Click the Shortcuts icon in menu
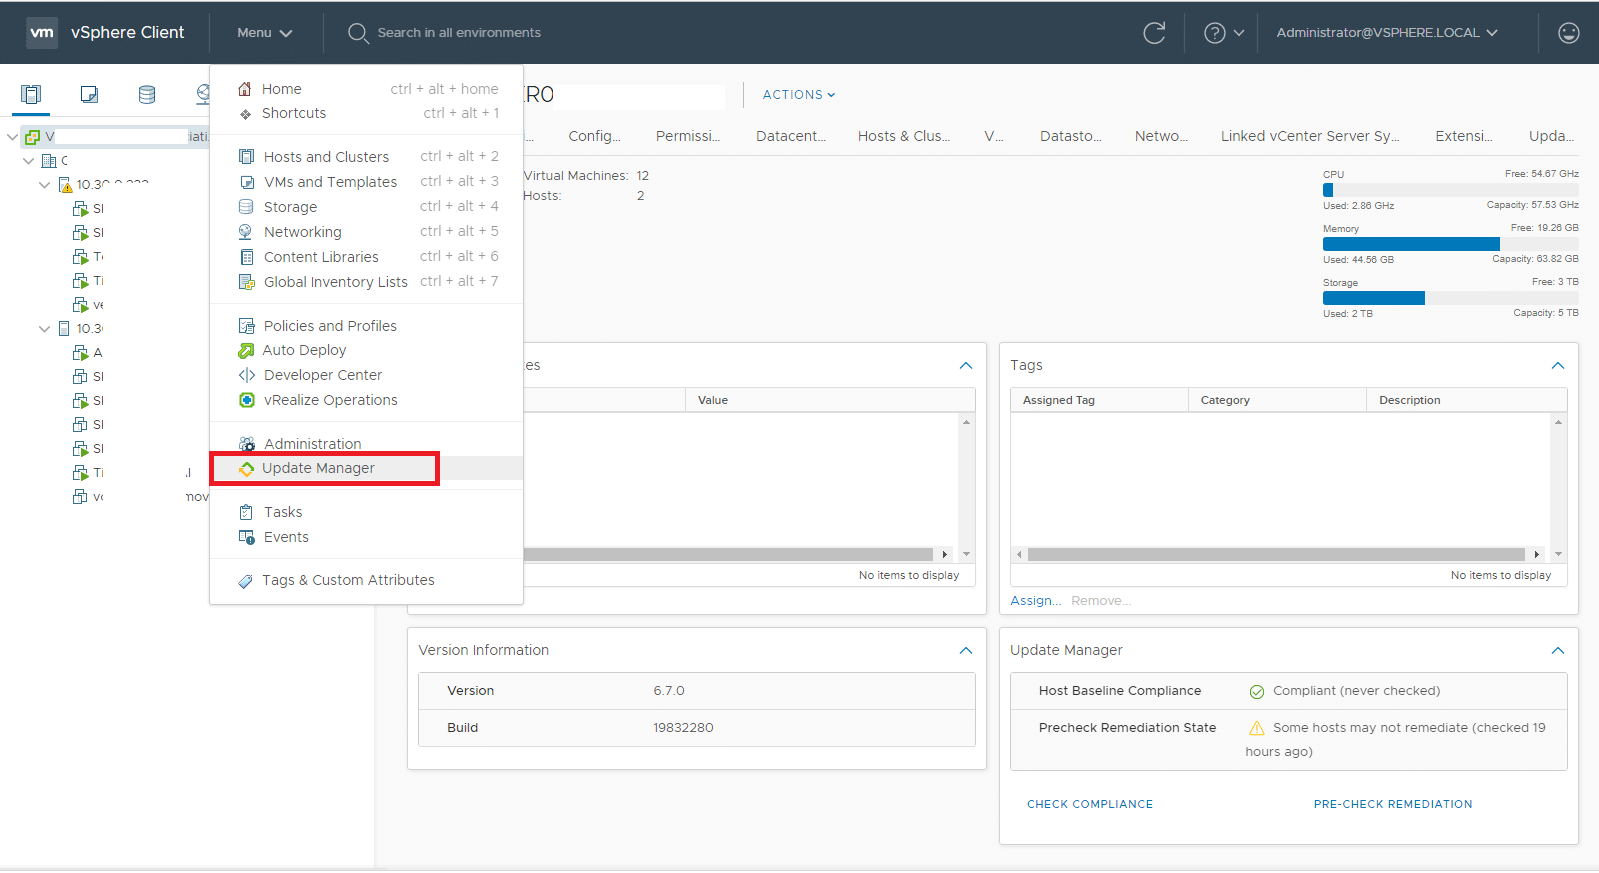 [245, 114]
